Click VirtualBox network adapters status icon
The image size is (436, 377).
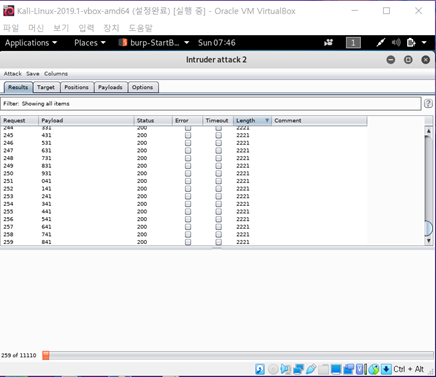tap(298, 369)
